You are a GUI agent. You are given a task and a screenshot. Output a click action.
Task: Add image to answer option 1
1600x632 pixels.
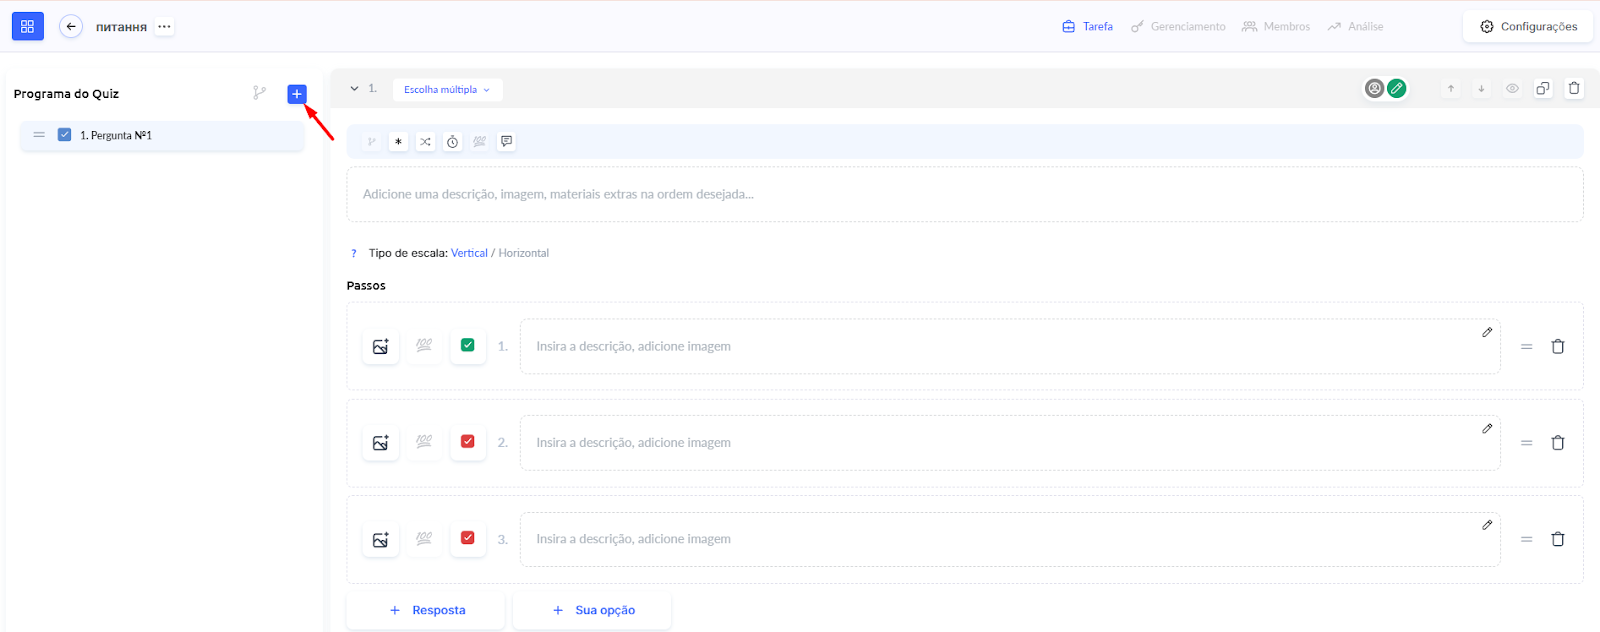pos(381,347)
